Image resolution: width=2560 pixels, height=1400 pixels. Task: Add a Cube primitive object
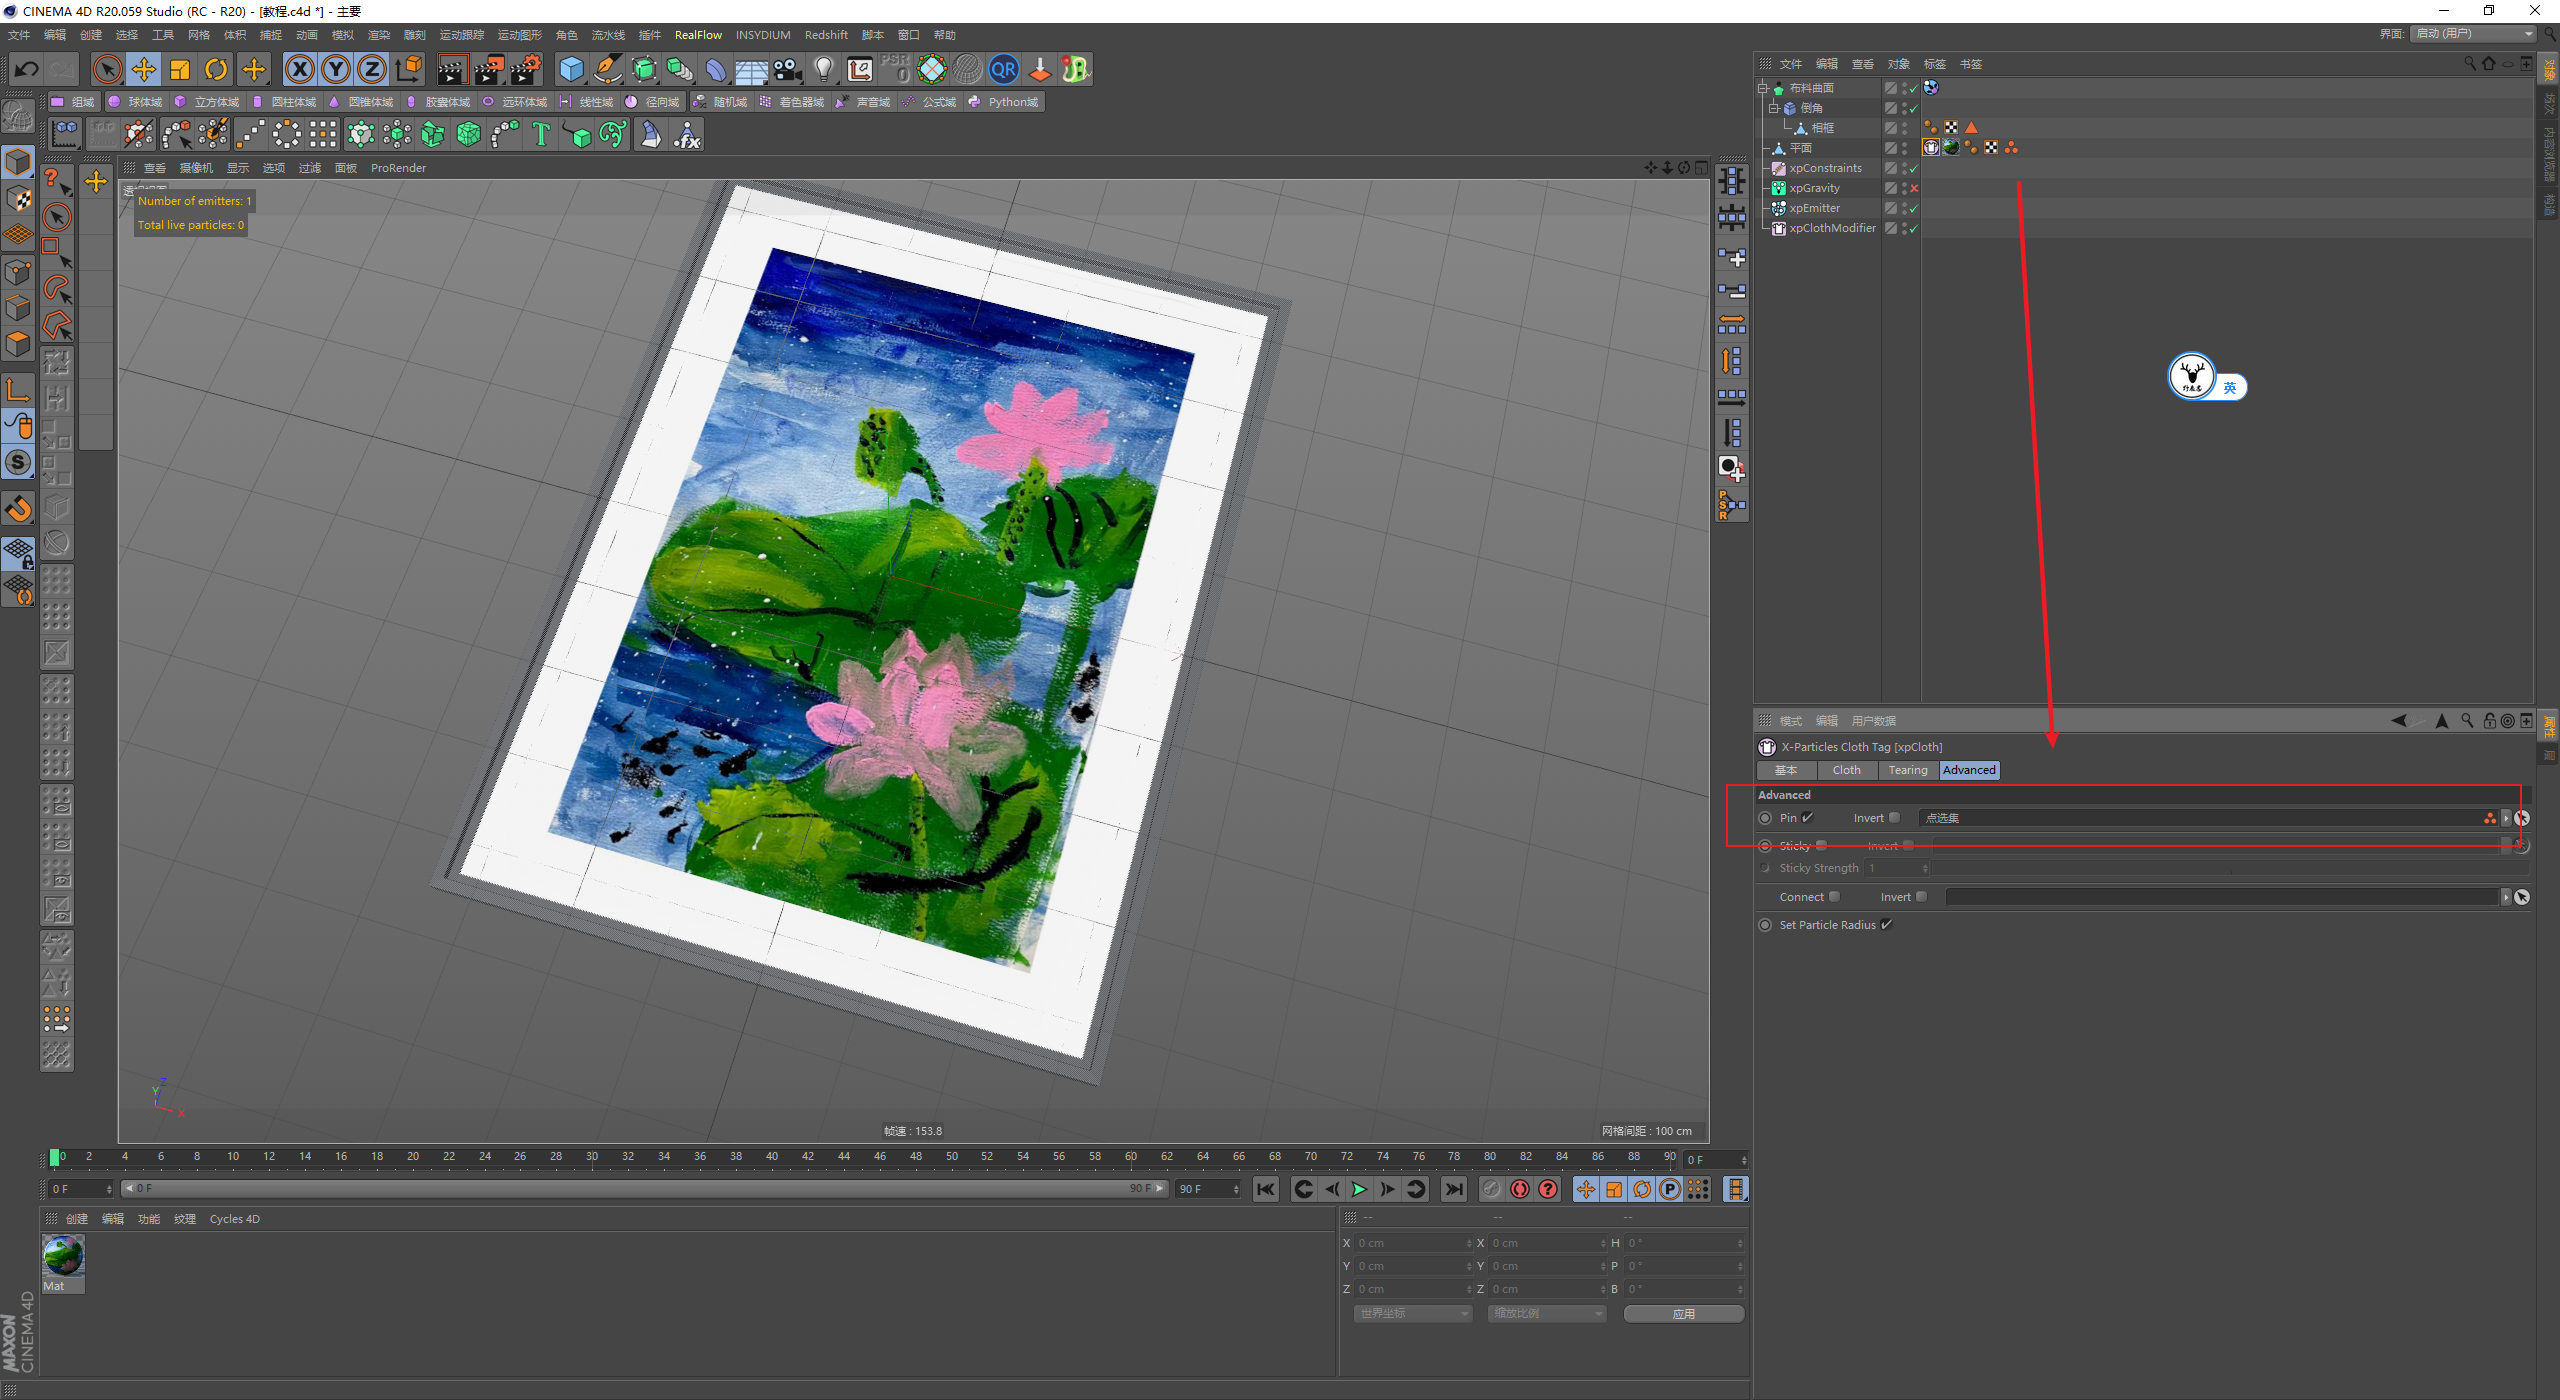tap(571, 69)
